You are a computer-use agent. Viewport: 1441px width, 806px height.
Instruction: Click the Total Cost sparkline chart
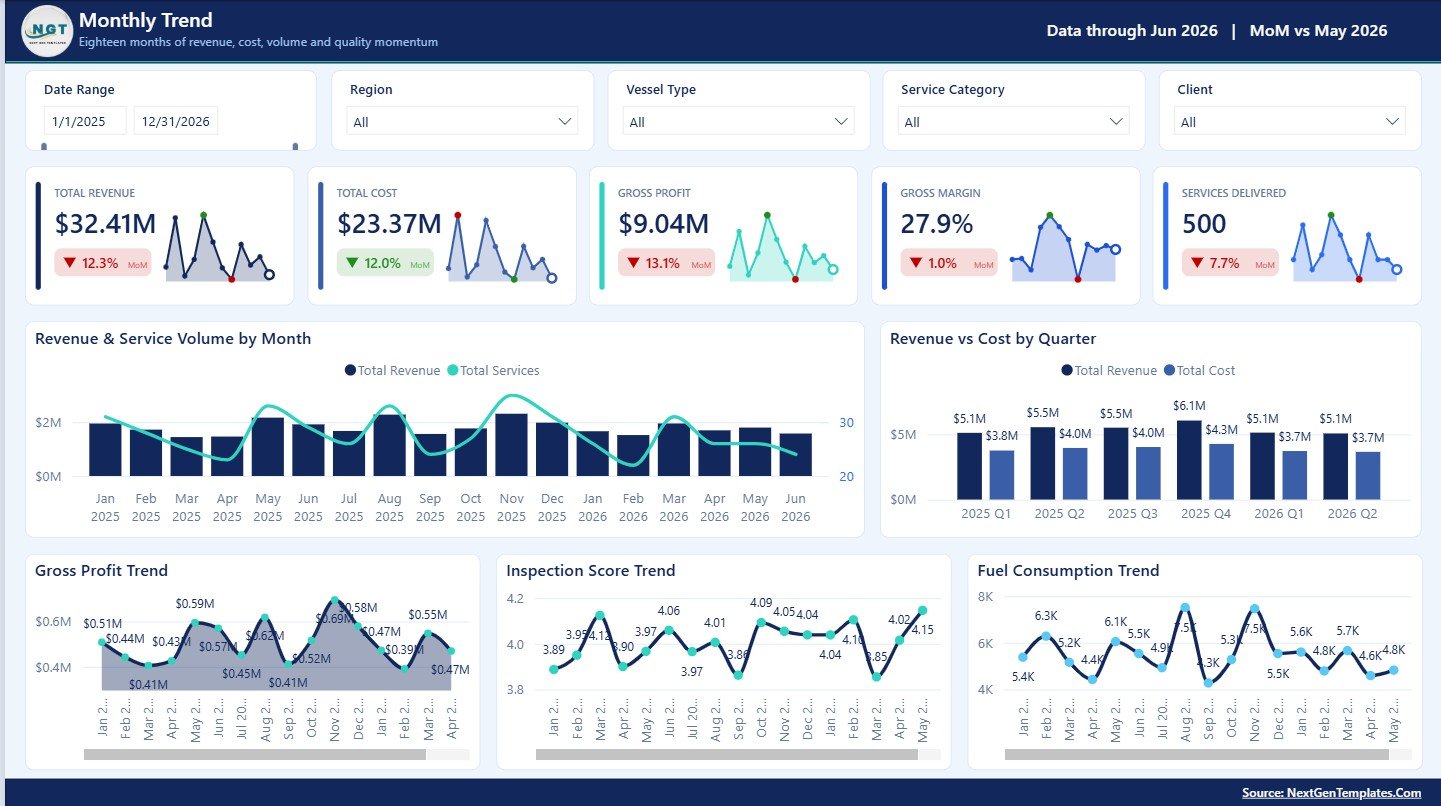tap(503, 247)
